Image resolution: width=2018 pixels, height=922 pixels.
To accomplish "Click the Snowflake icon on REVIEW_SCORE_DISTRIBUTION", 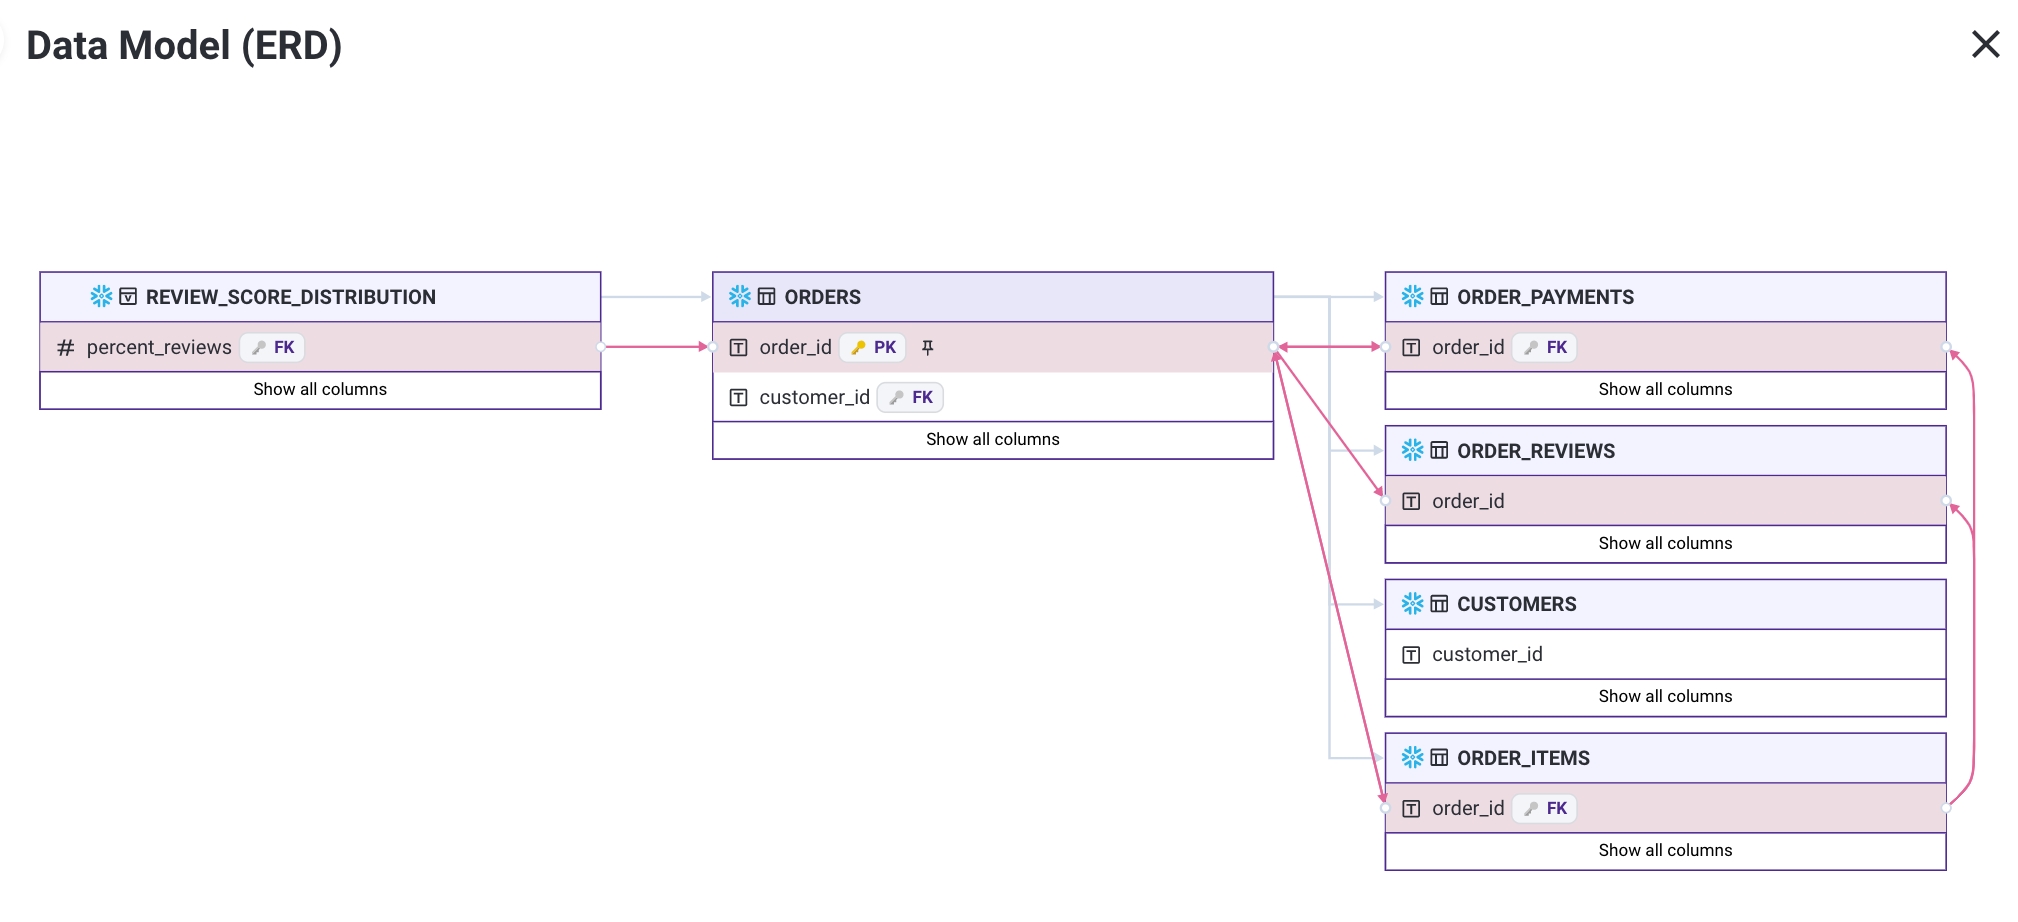I will click(101, 296).
